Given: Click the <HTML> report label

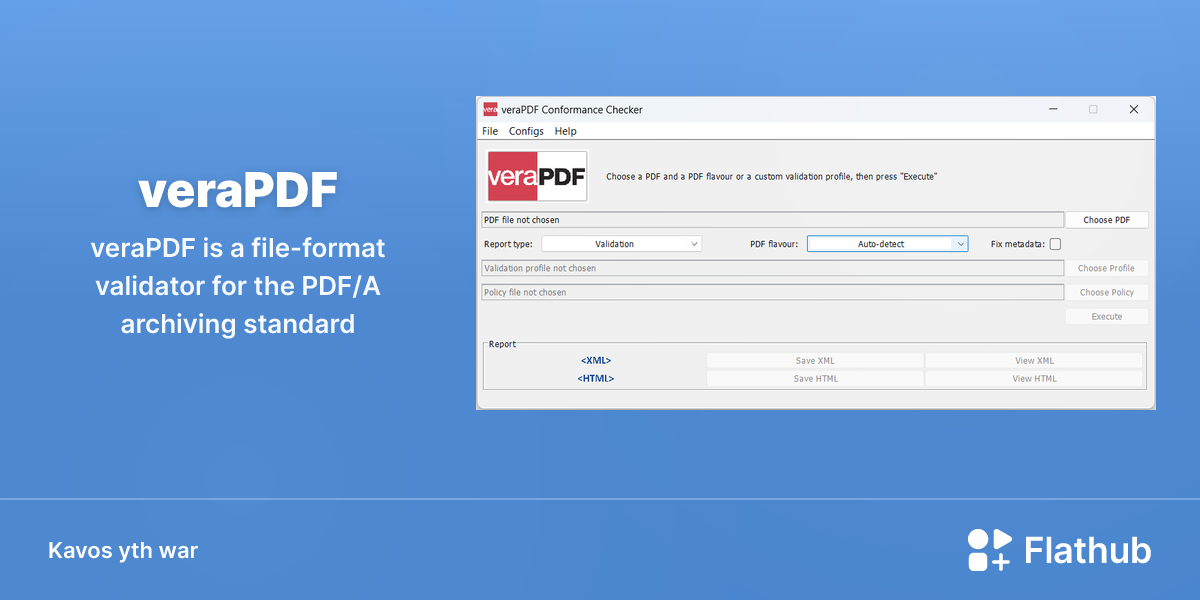Looking at the screenshot, I should pyautogui.click(x=596, y=379).
